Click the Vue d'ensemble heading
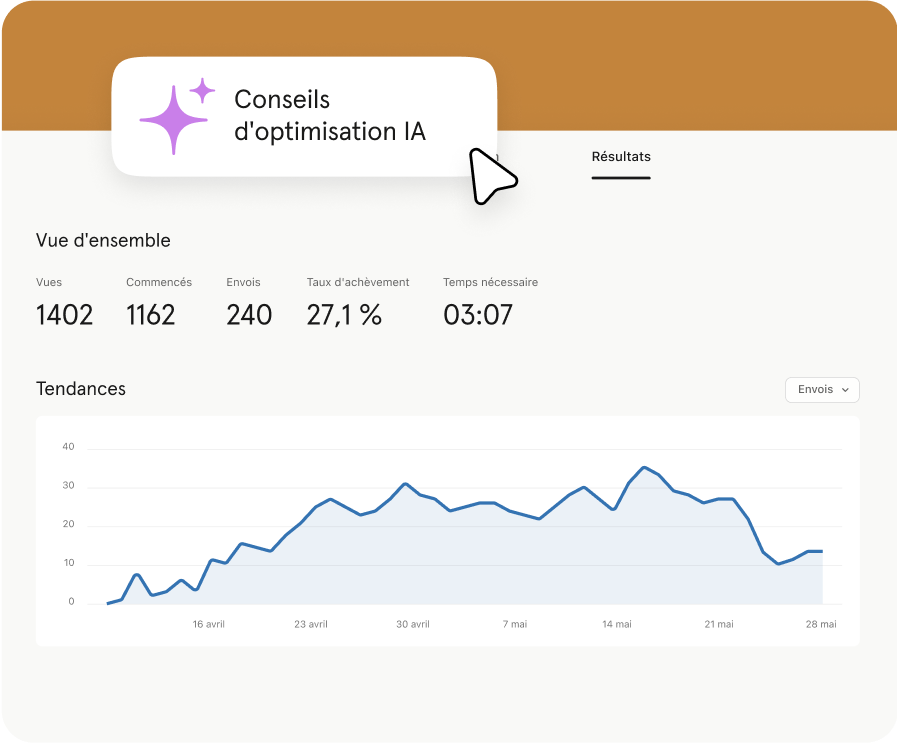The height and width of the screenshot is (743, 897). click(103, 241)
